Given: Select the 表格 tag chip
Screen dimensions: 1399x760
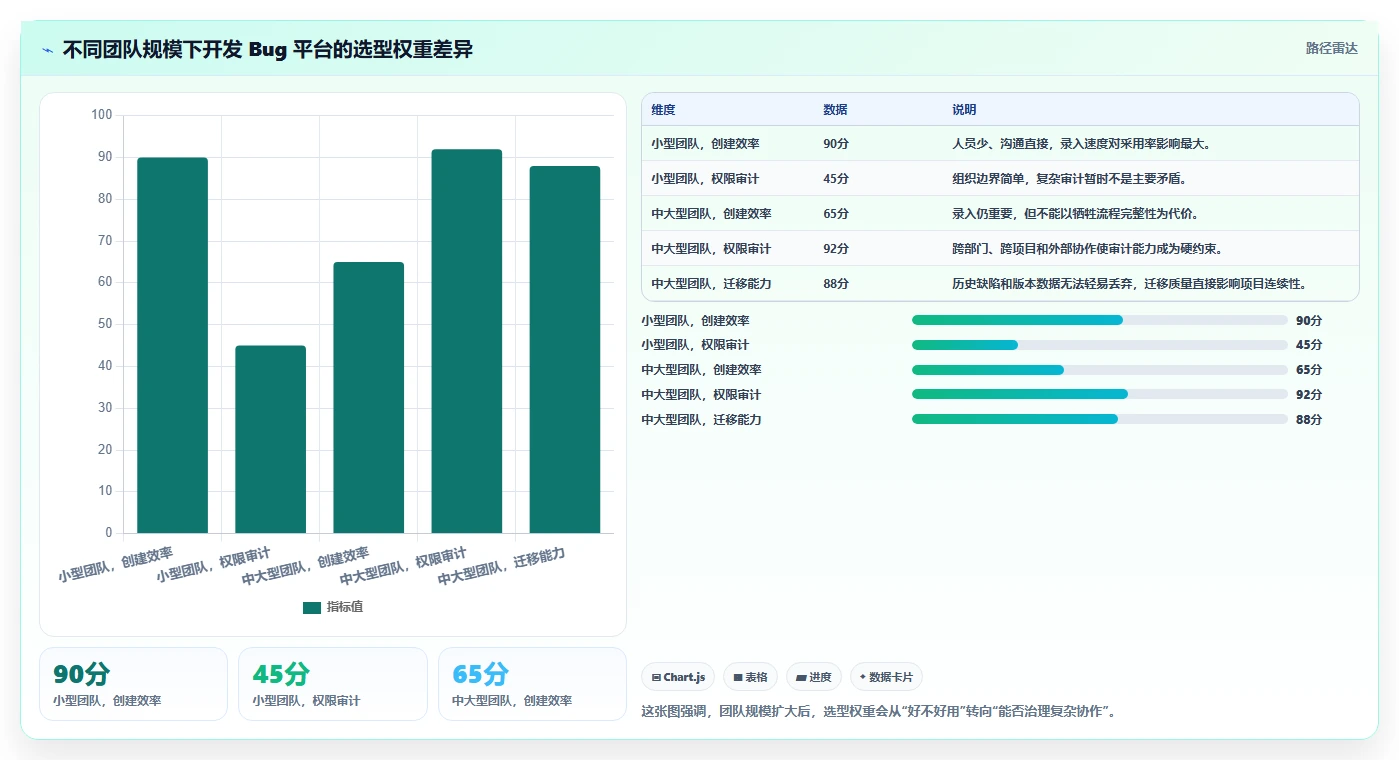Looking at the screenshot, I should [750, 677].
